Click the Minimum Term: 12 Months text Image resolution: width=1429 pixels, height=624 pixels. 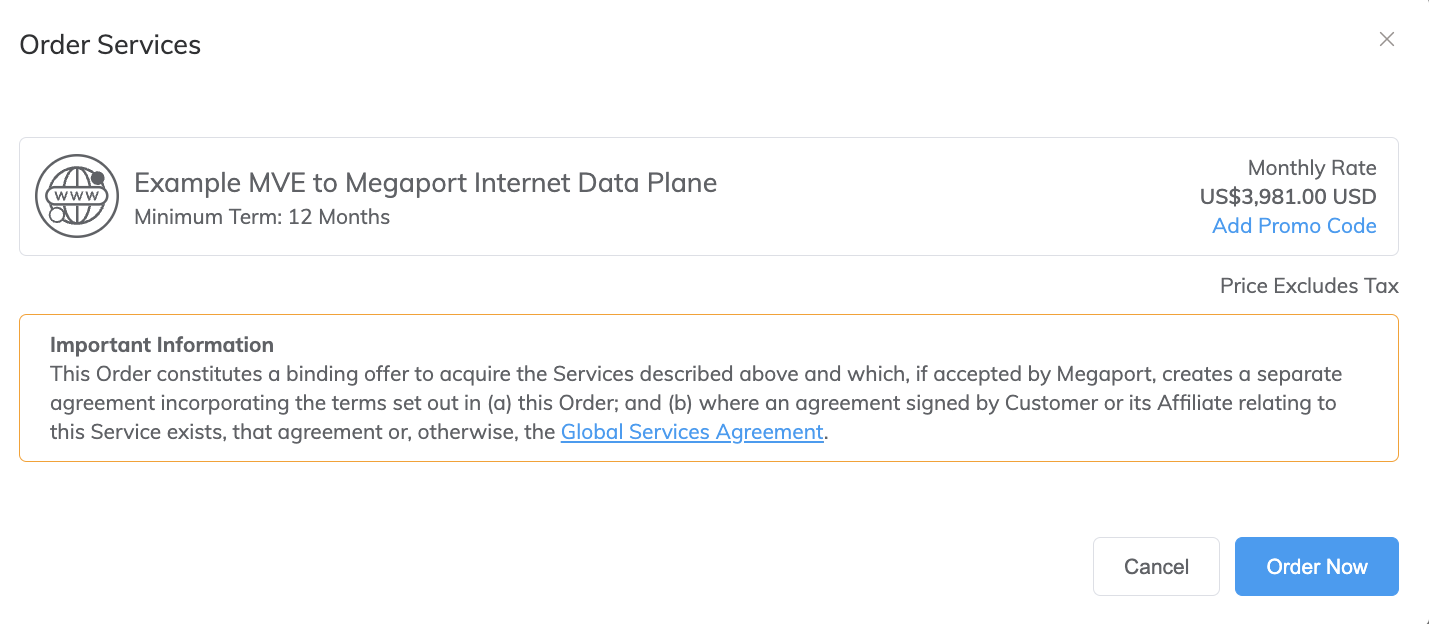262,216
